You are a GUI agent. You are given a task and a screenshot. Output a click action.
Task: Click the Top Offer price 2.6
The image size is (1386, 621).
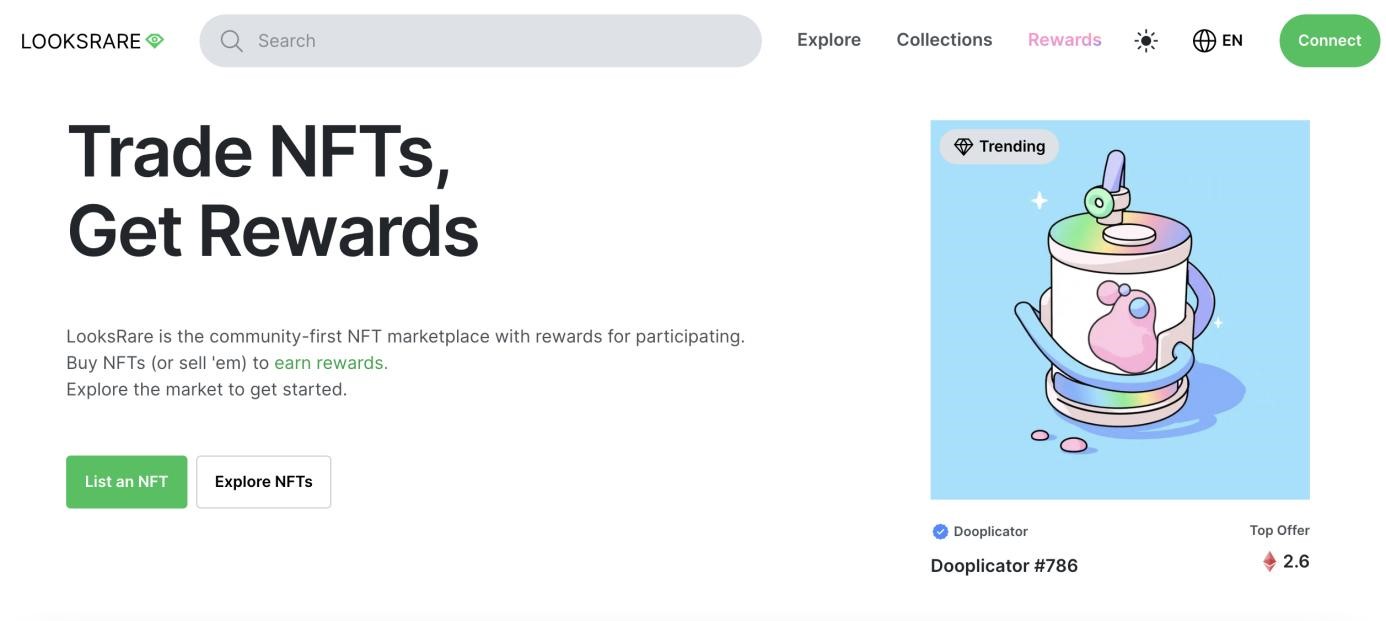pos(1296,562)
